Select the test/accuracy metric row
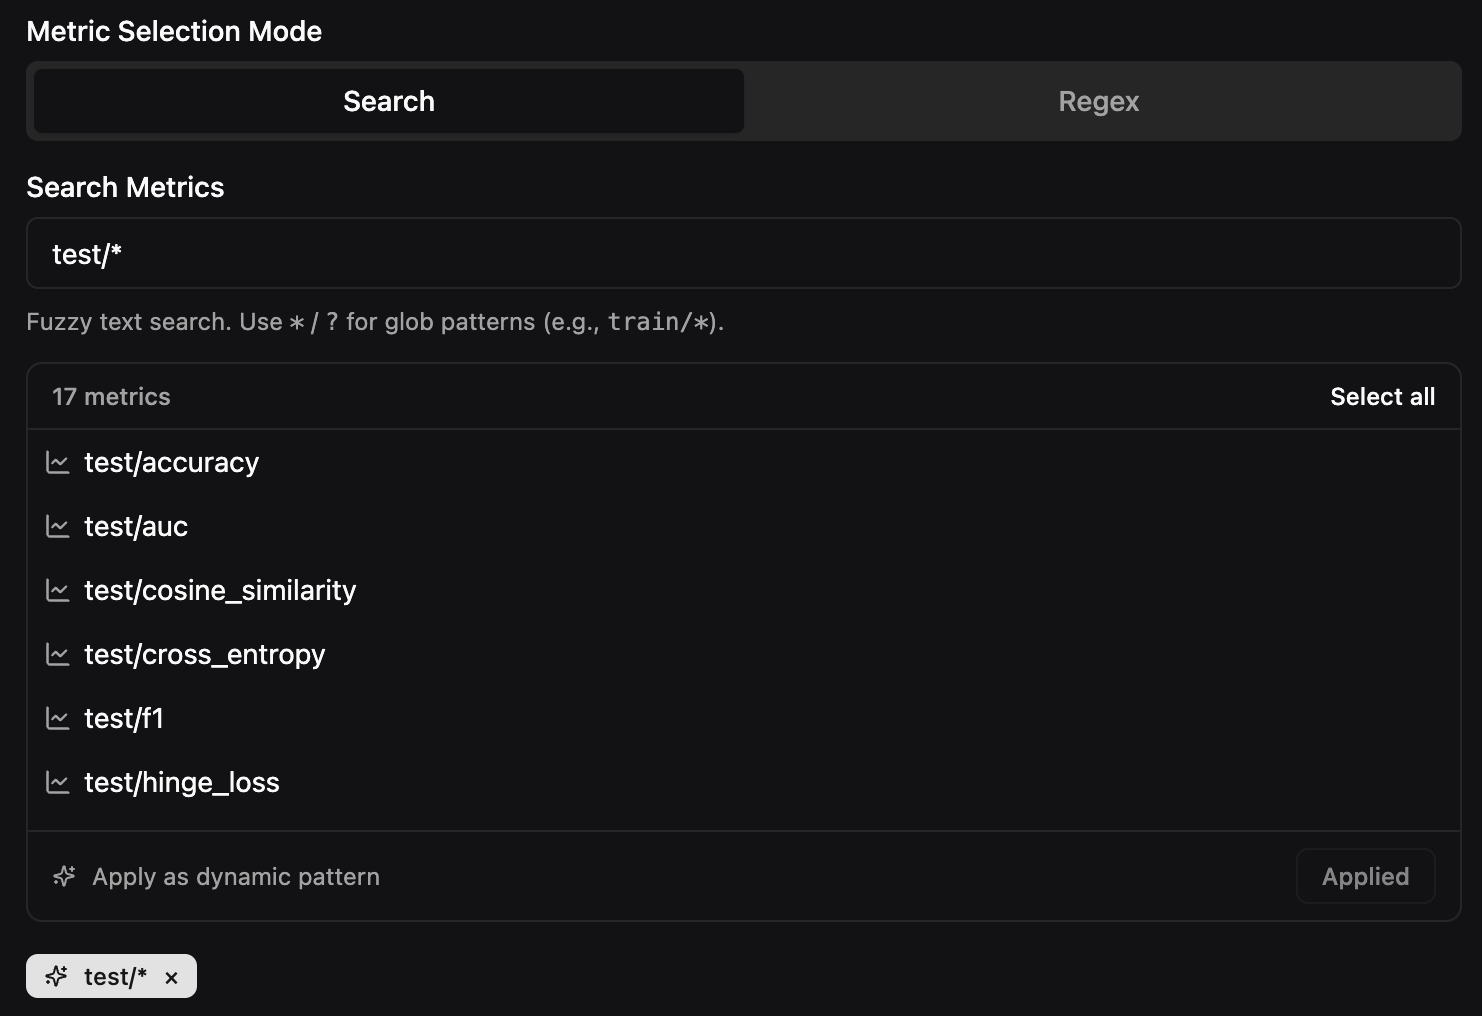 click(171, 462)
